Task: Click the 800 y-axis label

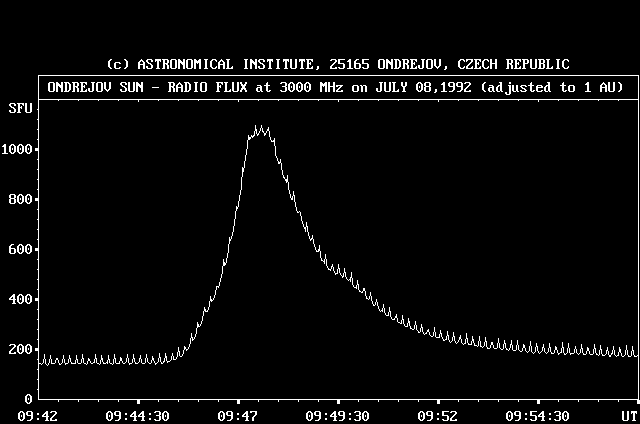Action: click(23, 200)
